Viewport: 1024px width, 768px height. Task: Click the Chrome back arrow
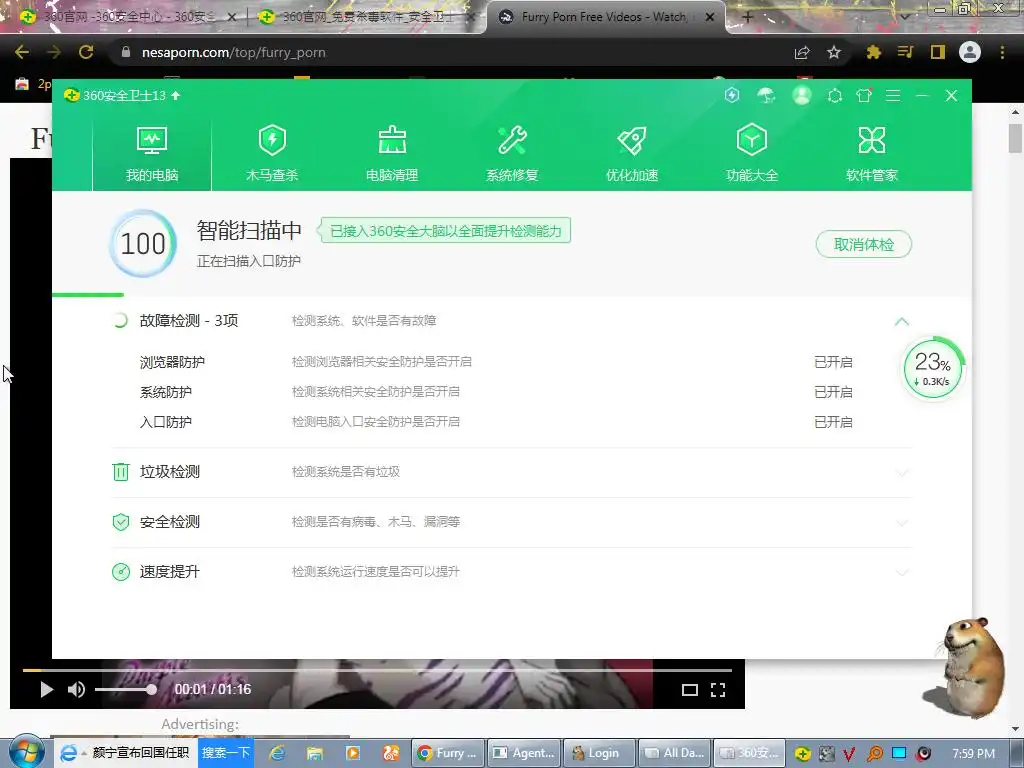click(x=22, y=52)
